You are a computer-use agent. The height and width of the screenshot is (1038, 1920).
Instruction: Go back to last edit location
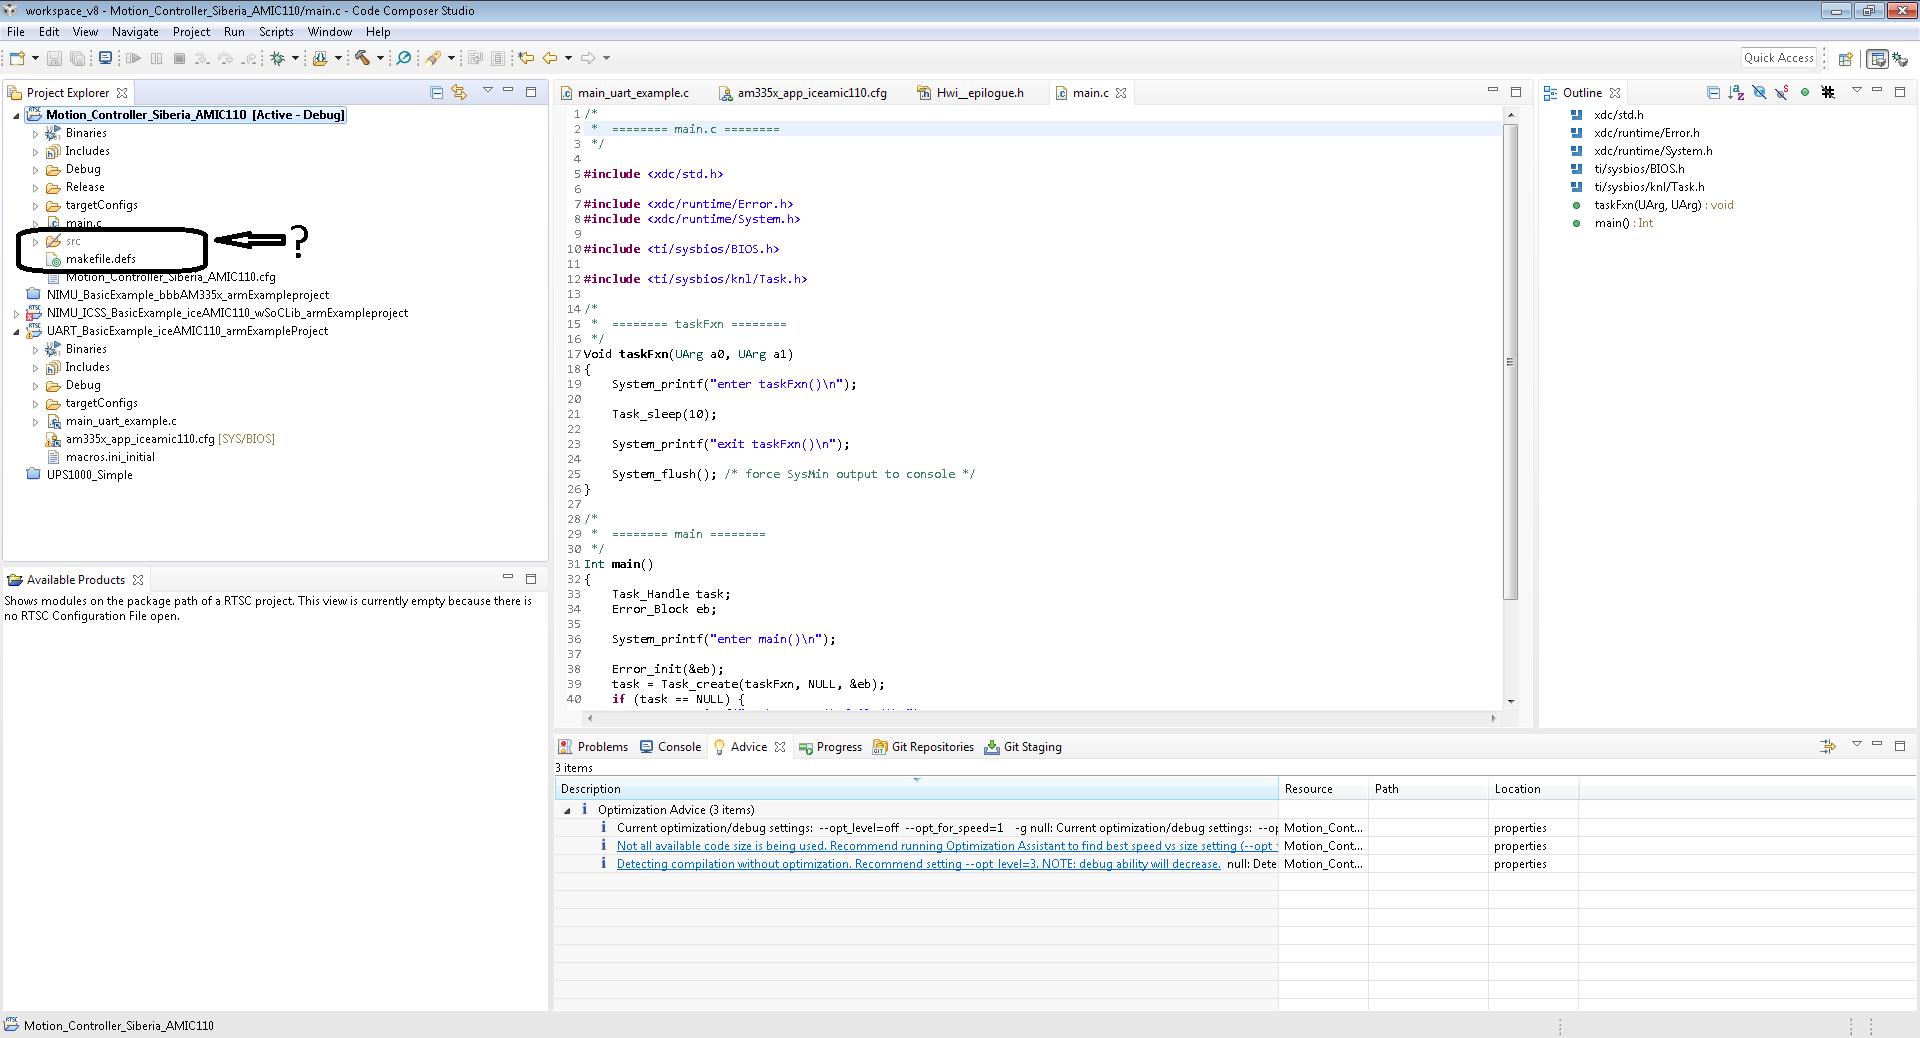point(526,58)
